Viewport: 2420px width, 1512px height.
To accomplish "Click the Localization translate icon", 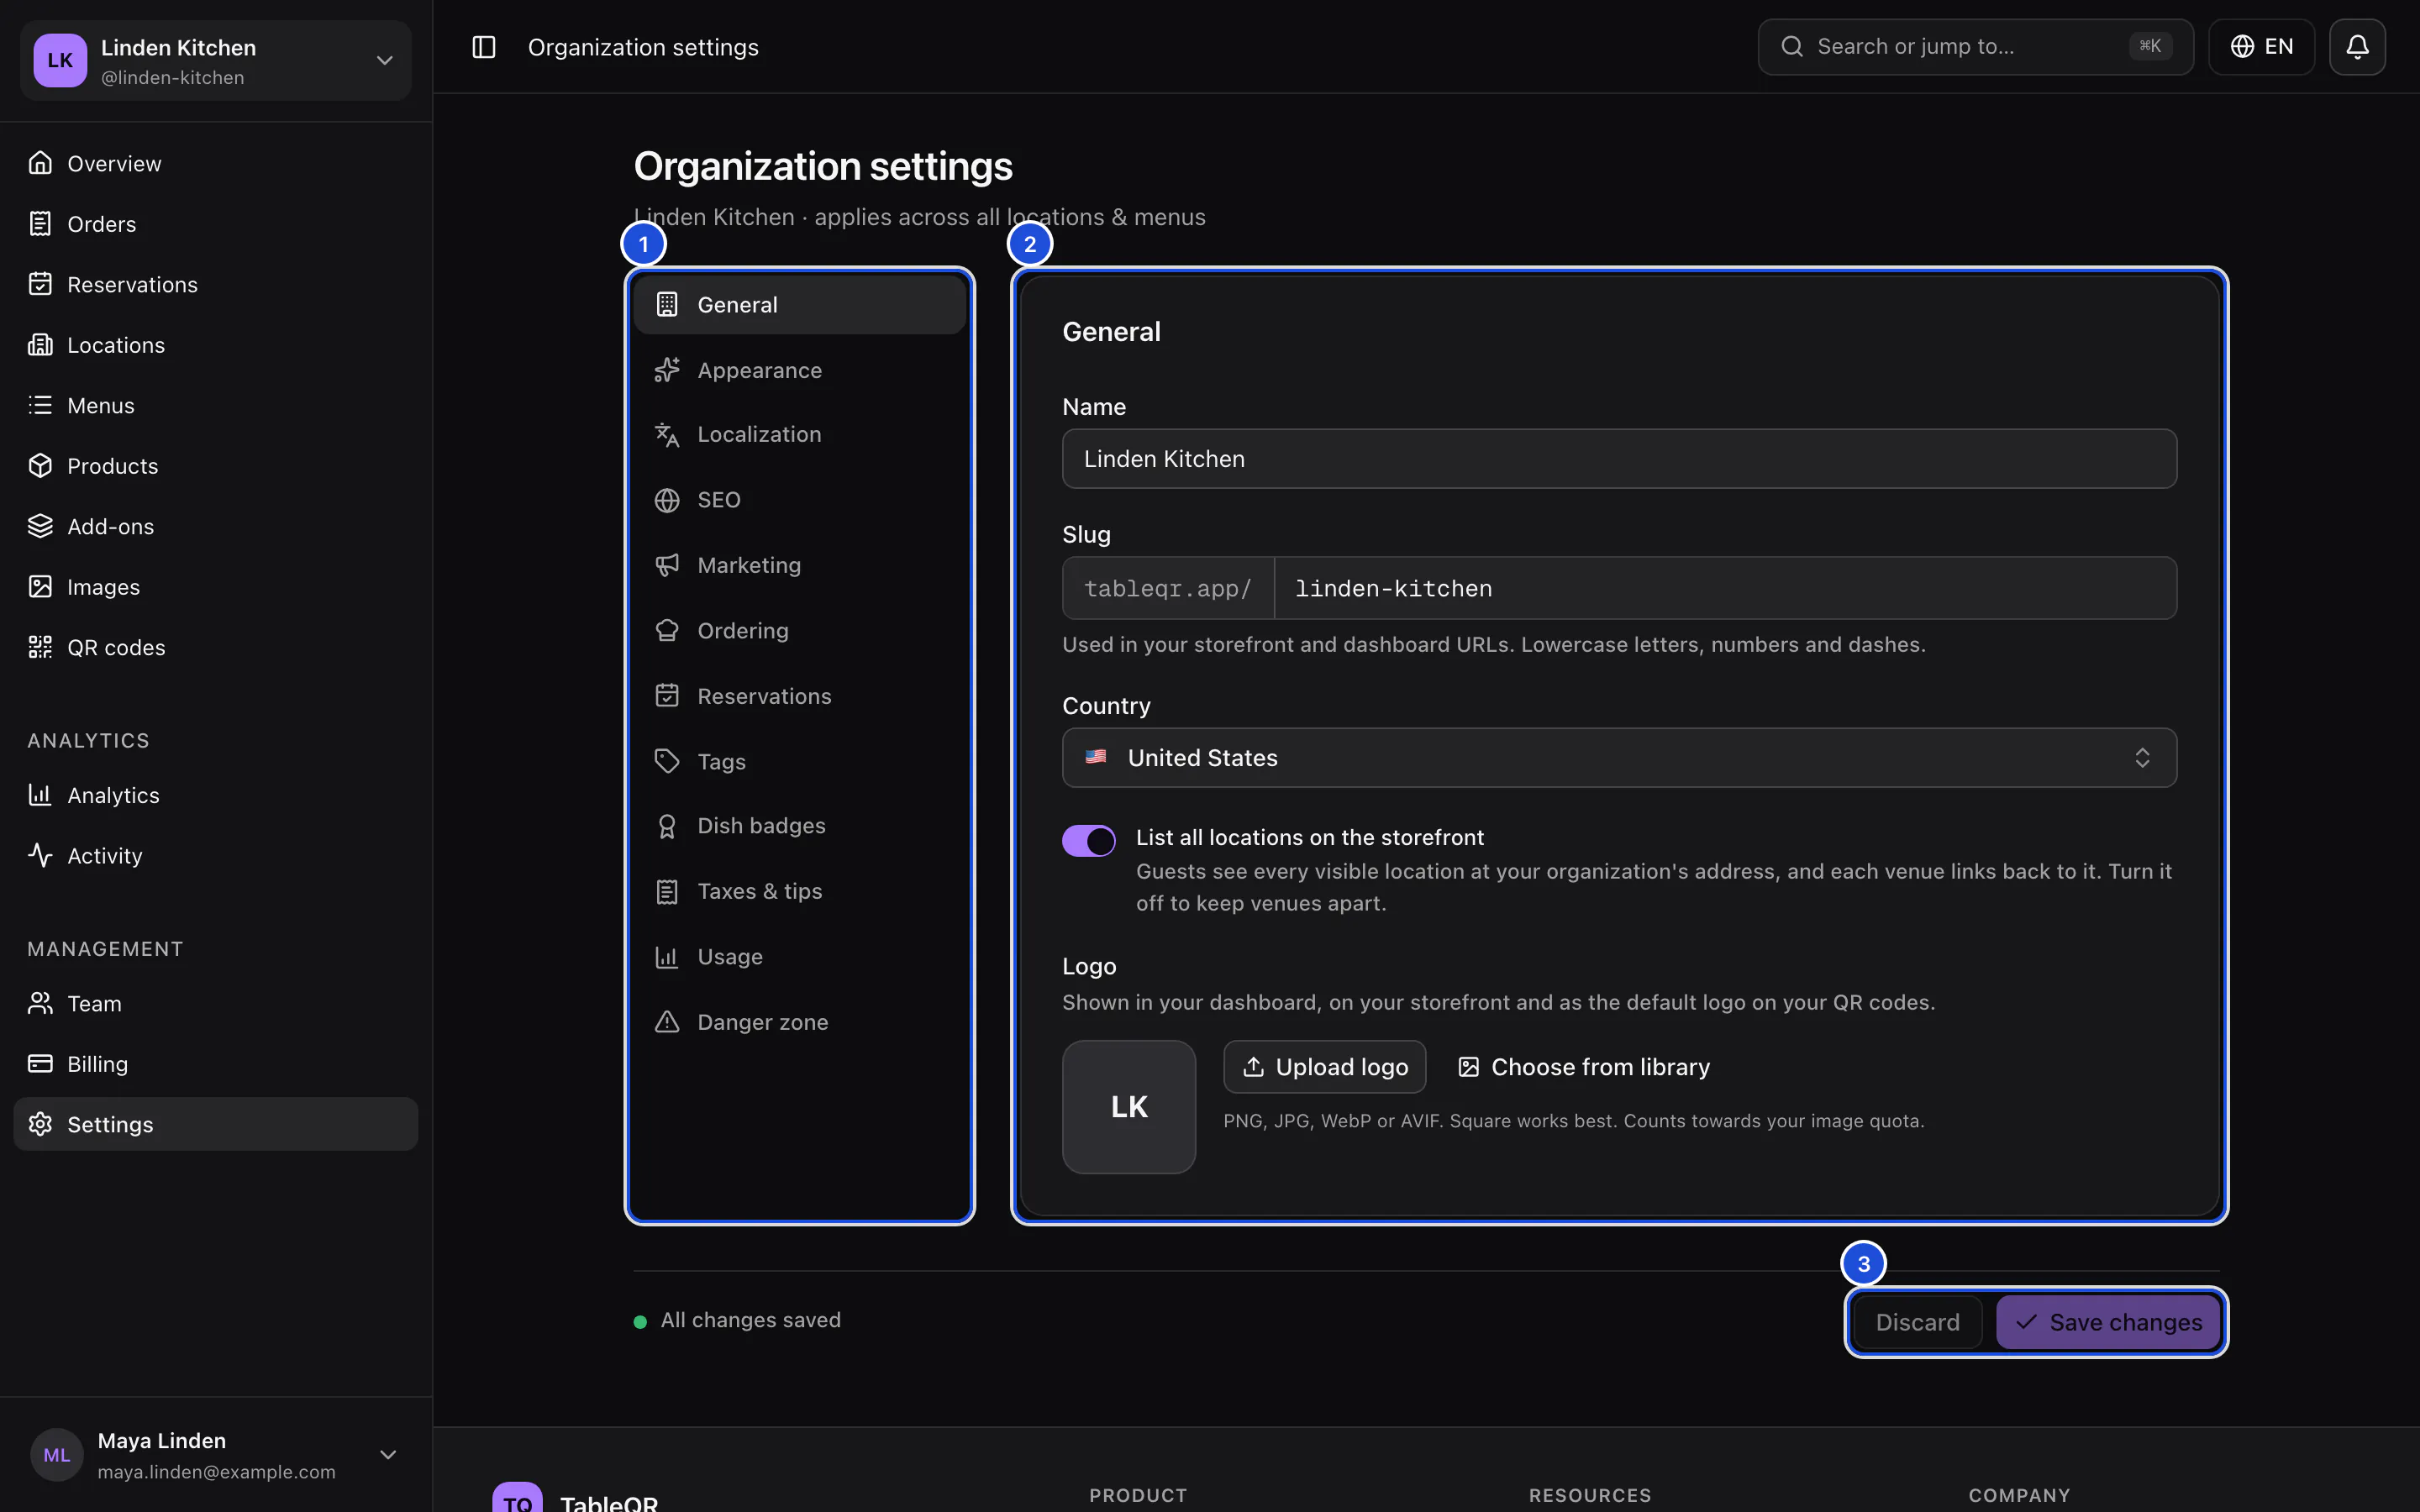I will coord(667,434).
